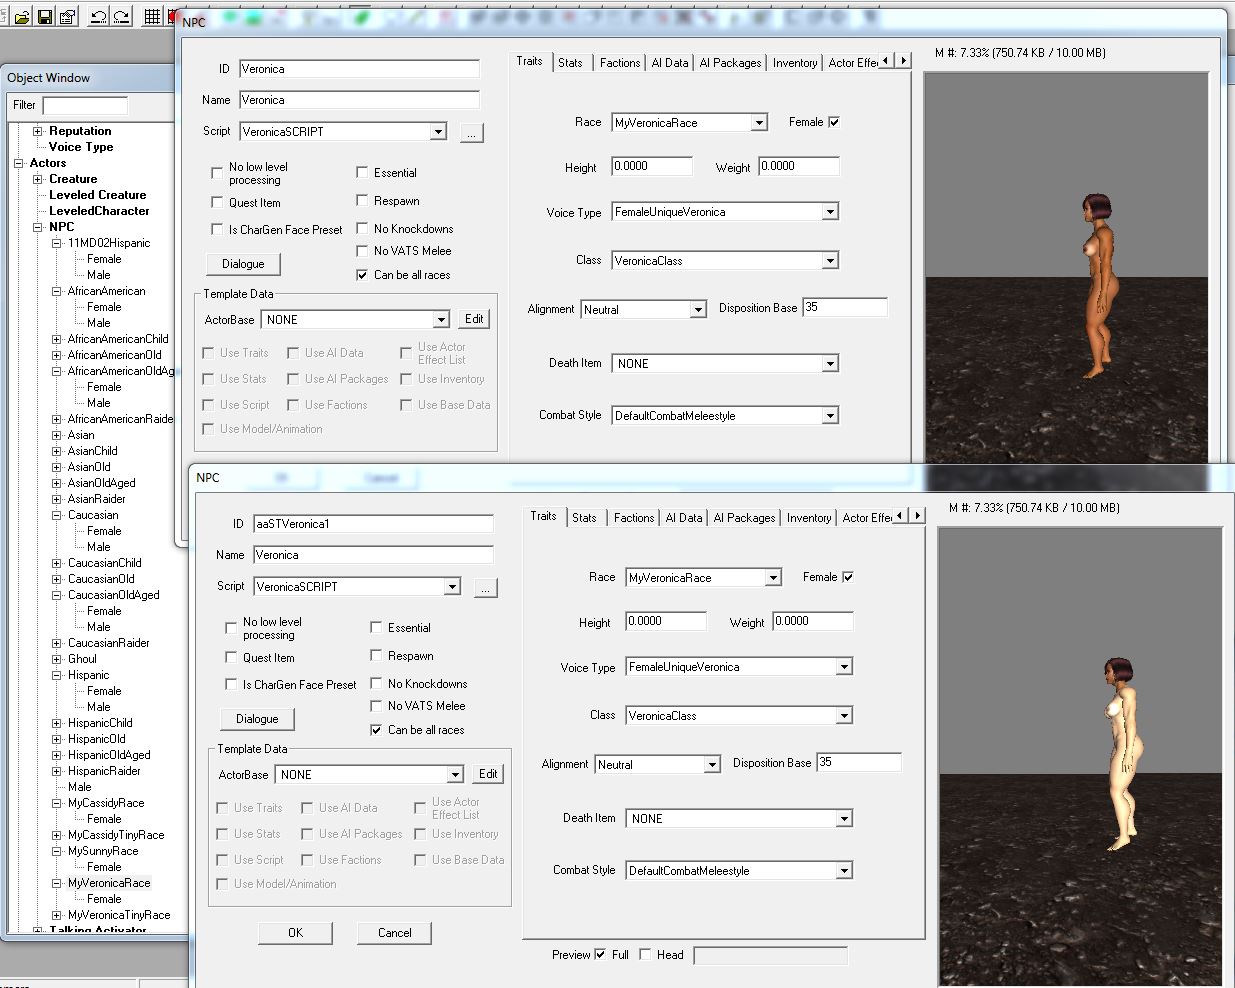Collapse the MyVeronicaRace tree node
Viewport: 1235px width, 988px height.
(57, 883)
